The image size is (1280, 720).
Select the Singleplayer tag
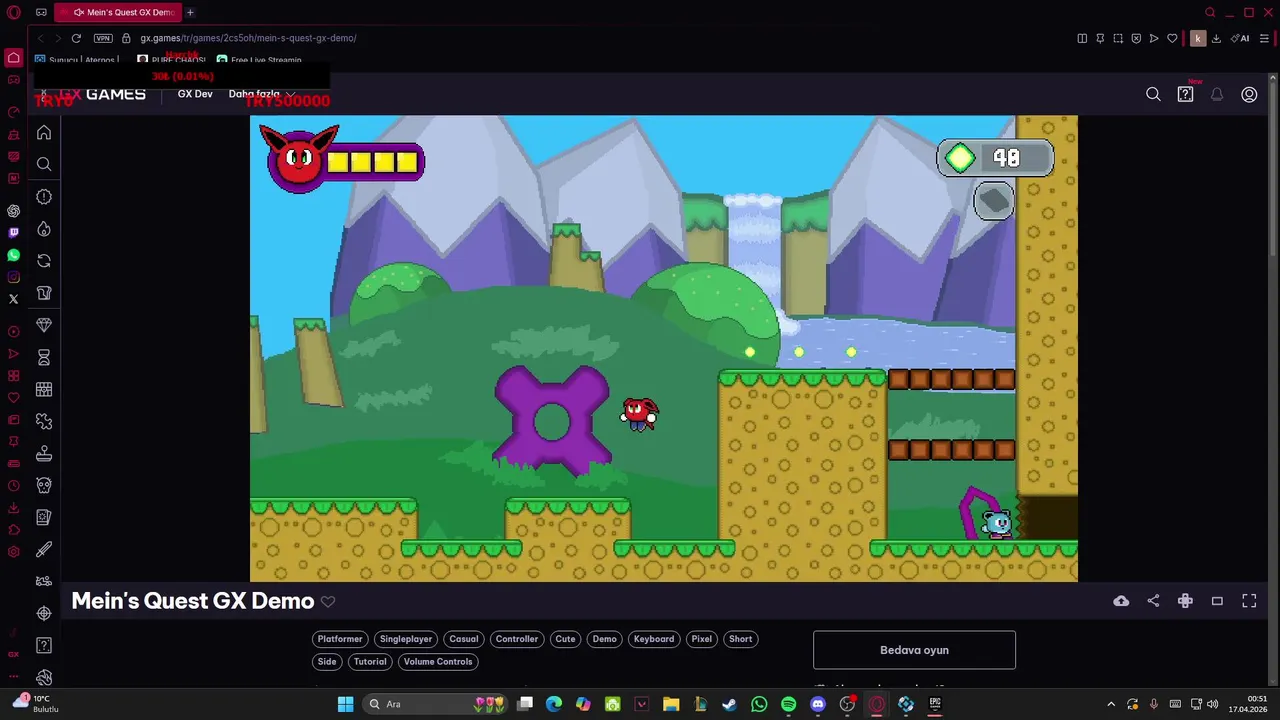tap(406, 639)
